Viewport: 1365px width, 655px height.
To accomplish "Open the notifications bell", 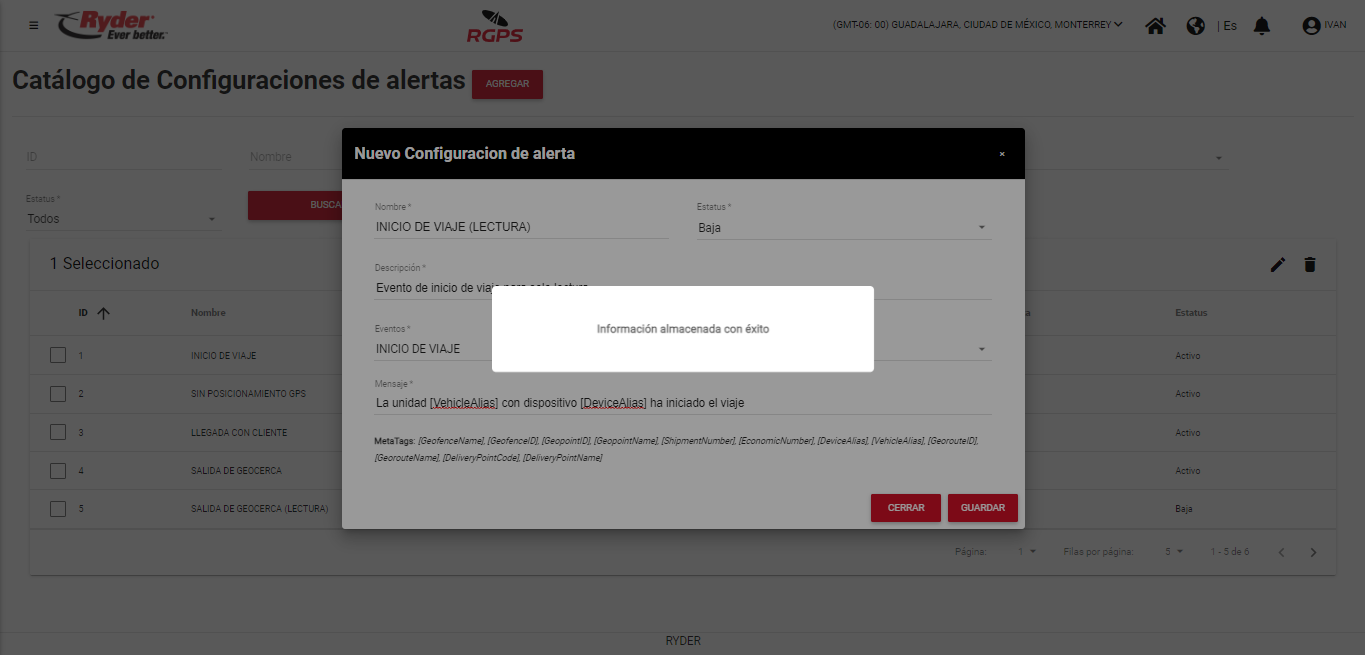I will [1262, 26].
